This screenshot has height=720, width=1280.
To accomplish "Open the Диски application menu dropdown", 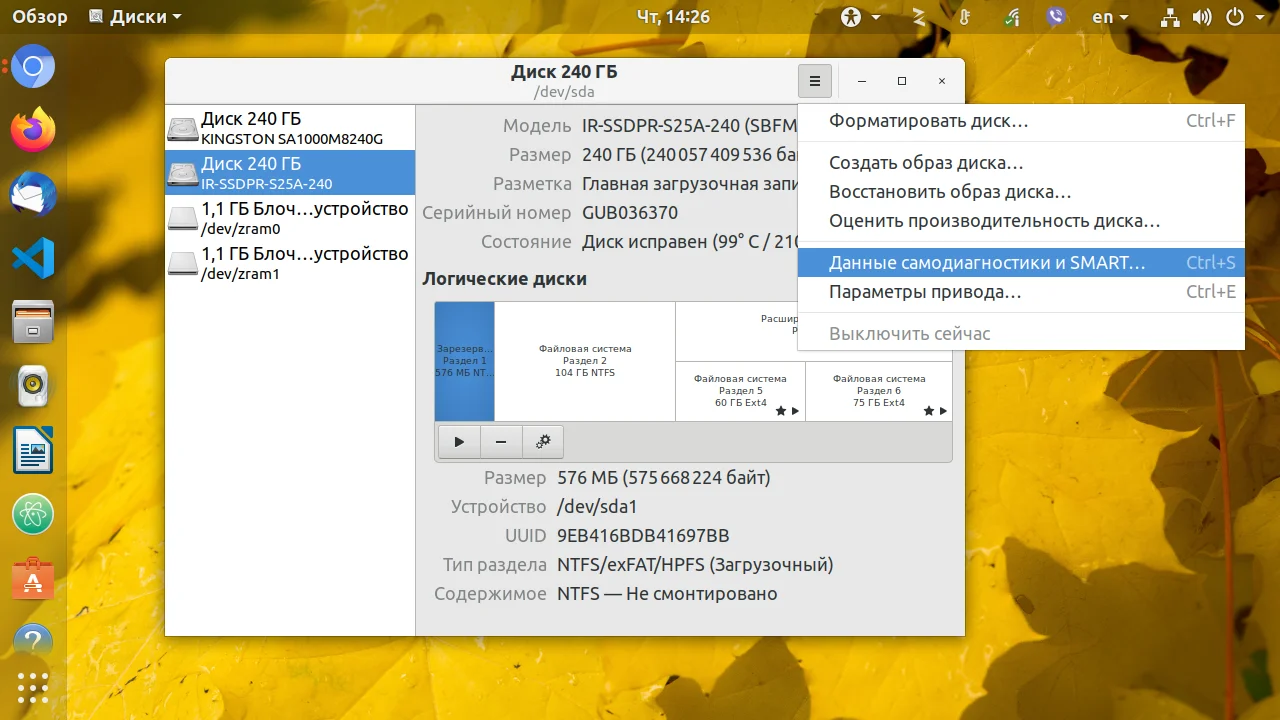I will [x=135, y=17].
